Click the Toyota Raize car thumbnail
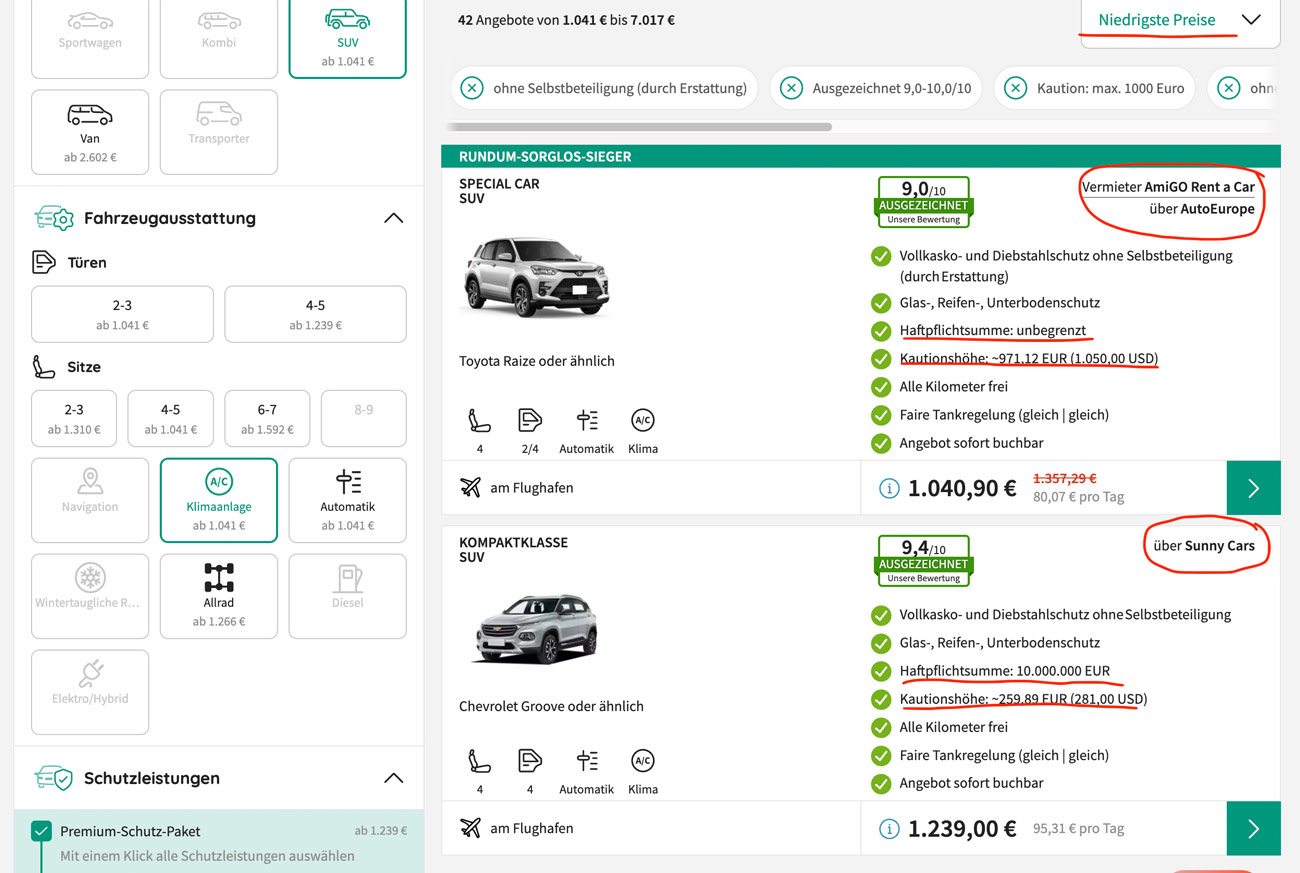The image size is (1300, 873). 537,278
